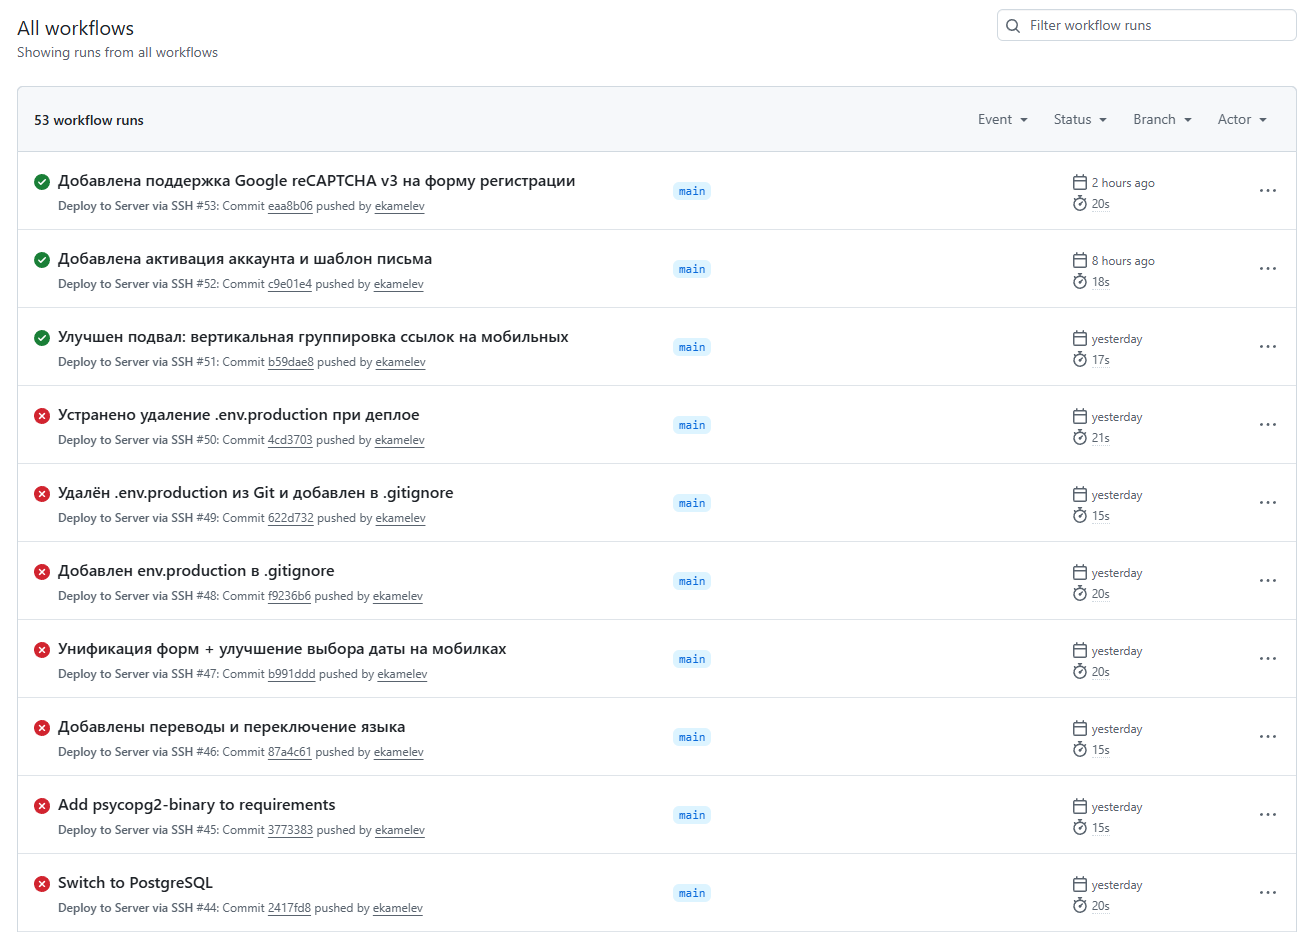Viewport: 1314px width, 932px height.
Task: Open ekamelev profile link on run #49
Action: pos(401,518)
